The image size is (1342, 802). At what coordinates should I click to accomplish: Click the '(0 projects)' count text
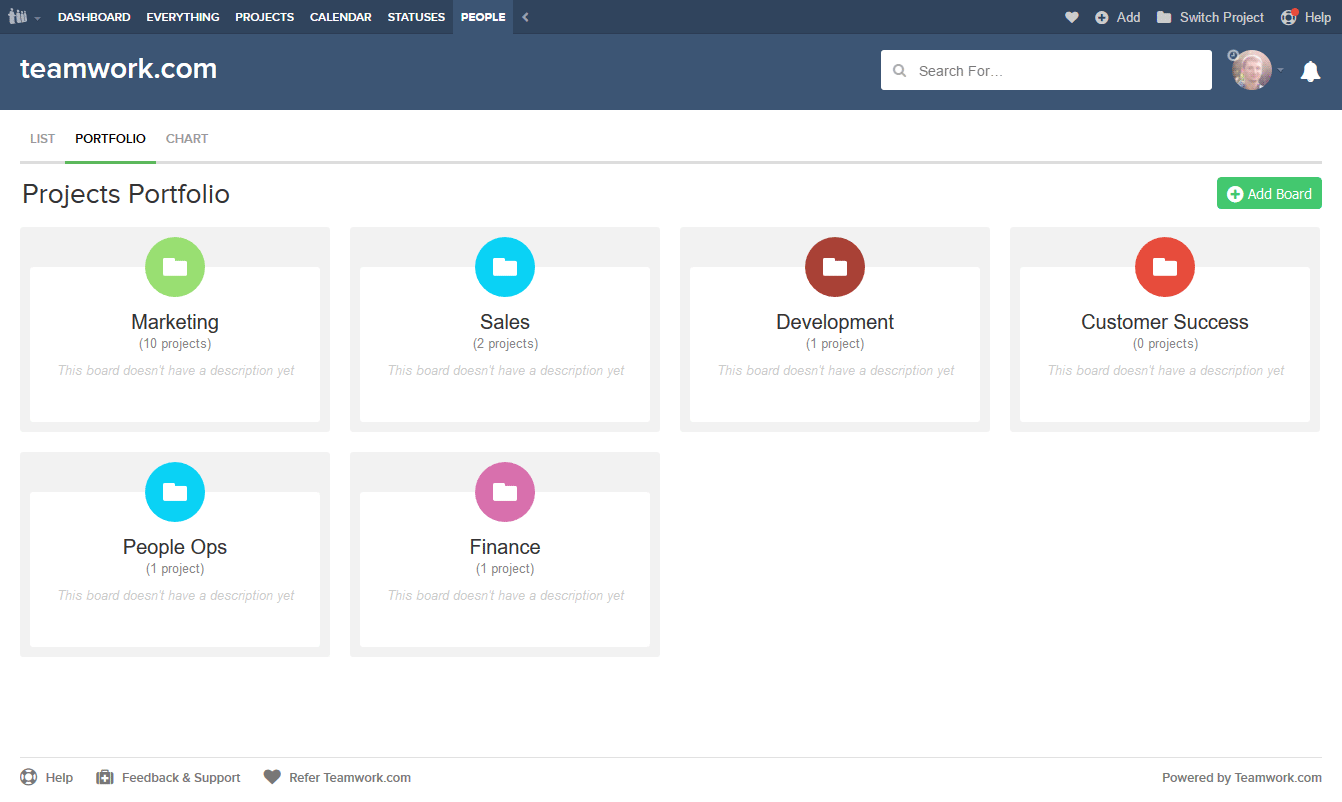tap(1165, 344)
